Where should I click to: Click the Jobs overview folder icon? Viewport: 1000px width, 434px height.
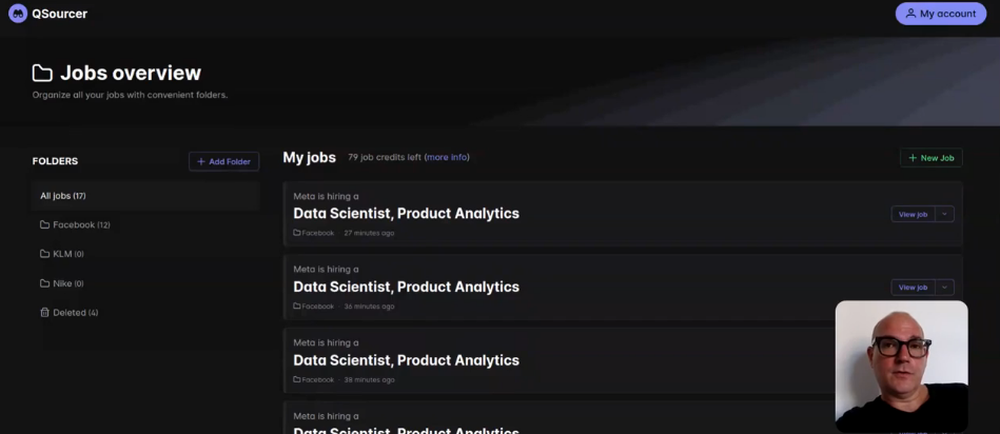[42, 73]
